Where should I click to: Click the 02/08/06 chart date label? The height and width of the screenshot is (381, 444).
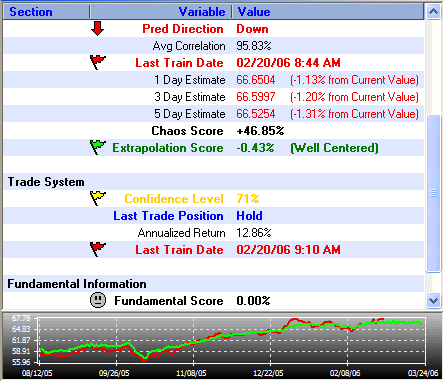(x=345, y=373)
